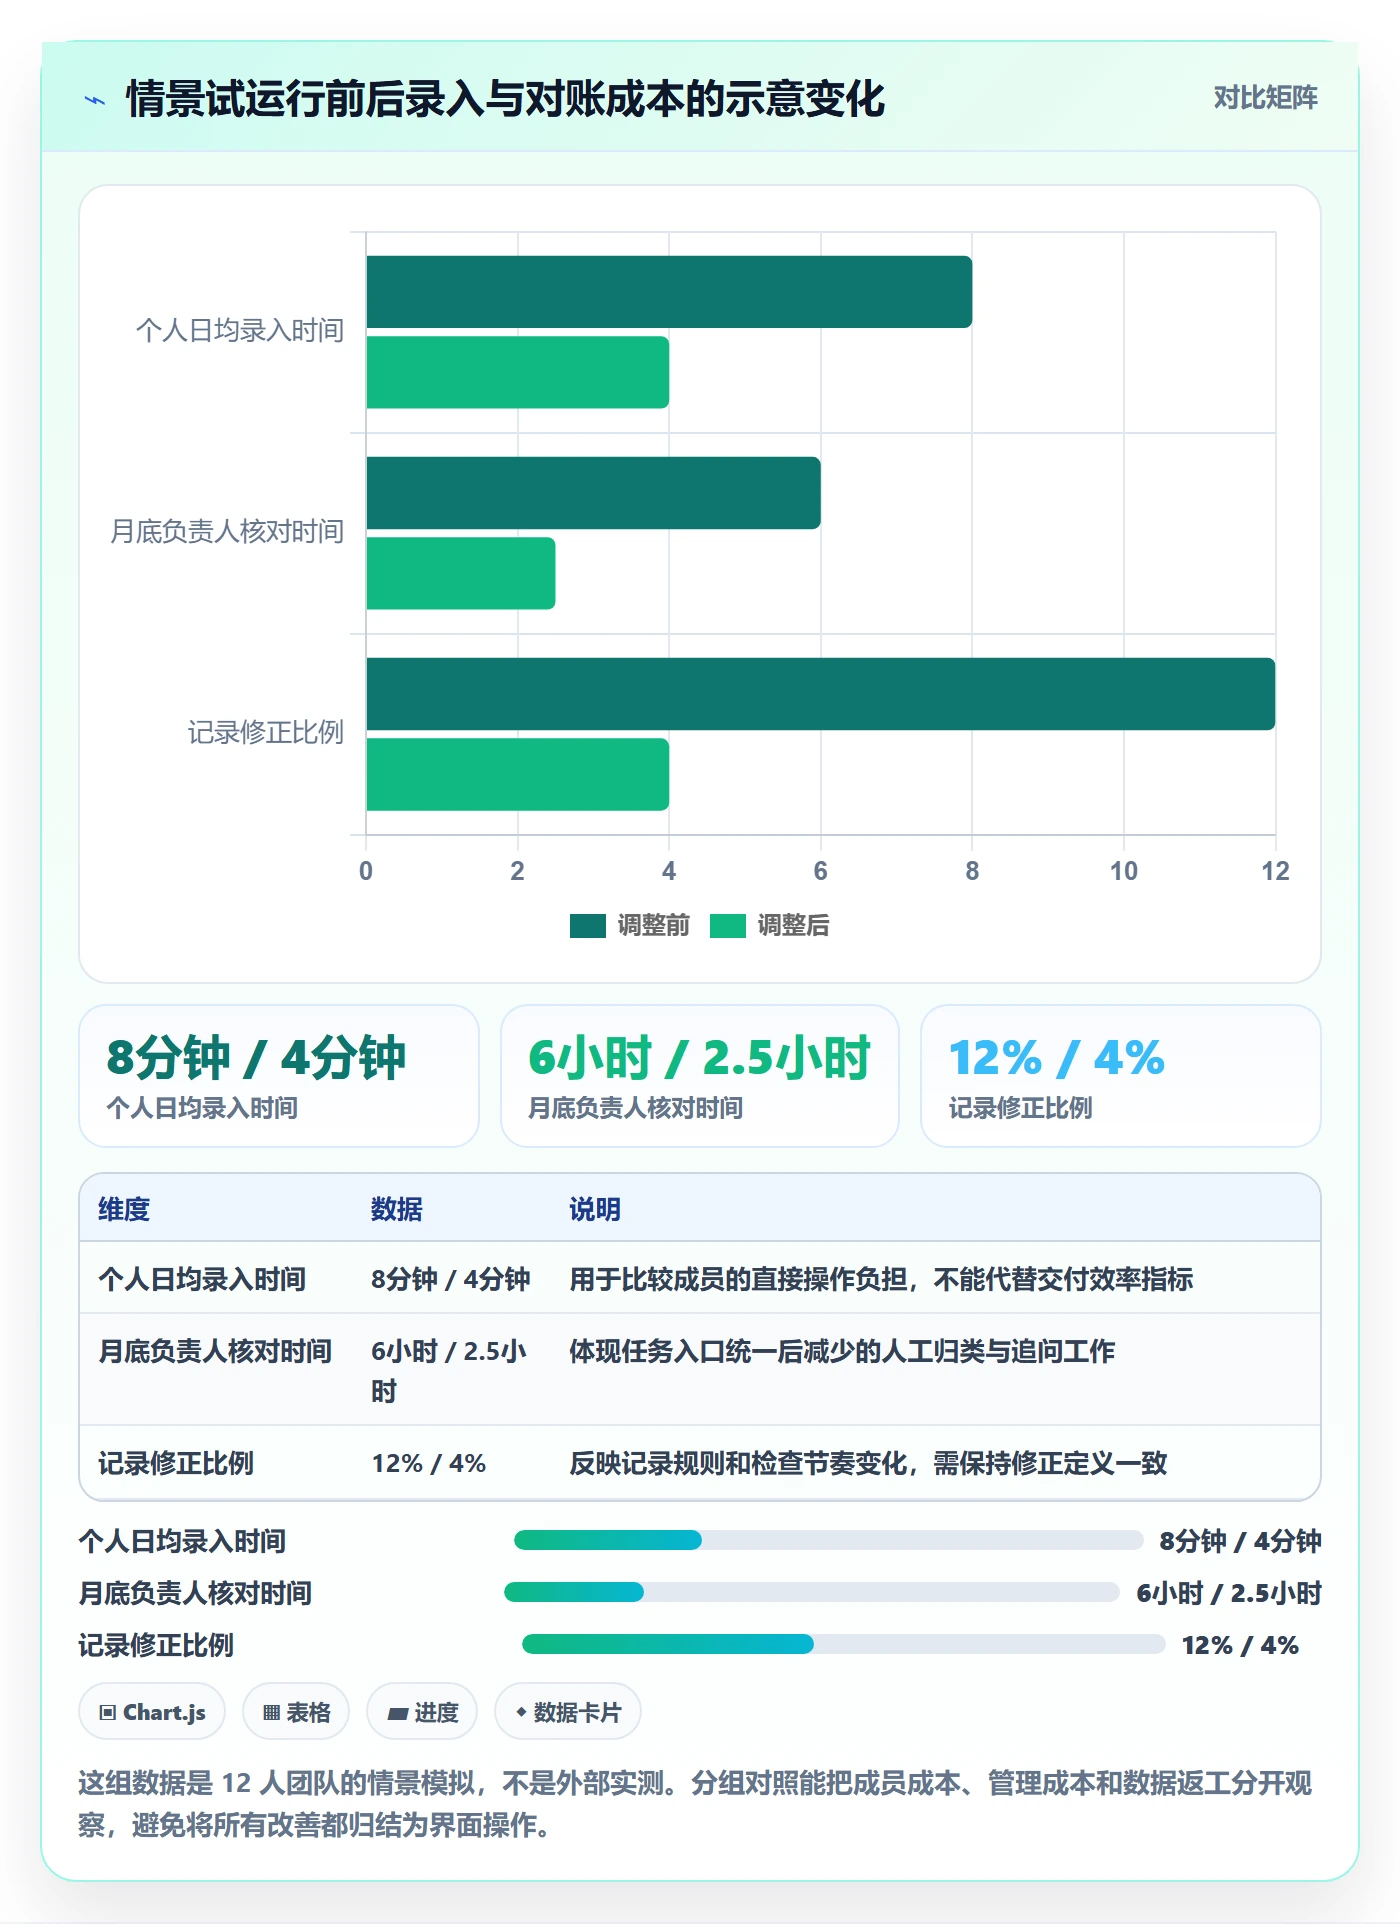
Task: Click the 调整前 bar for 记录修正比例
Action: [x=821, y=694]
